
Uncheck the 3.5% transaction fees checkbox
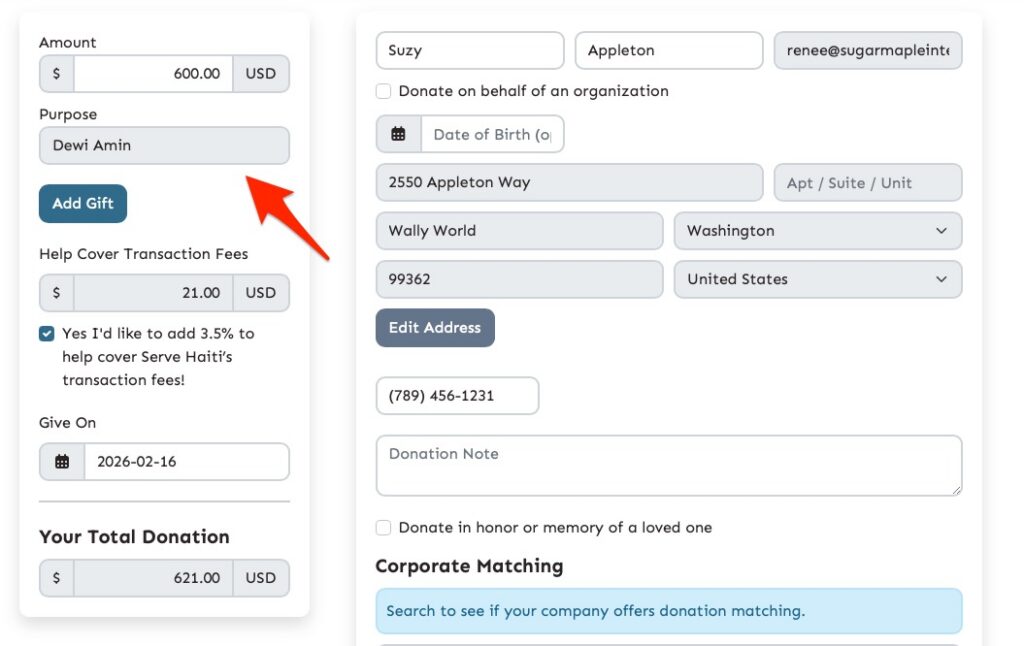[x=45, y=335]
